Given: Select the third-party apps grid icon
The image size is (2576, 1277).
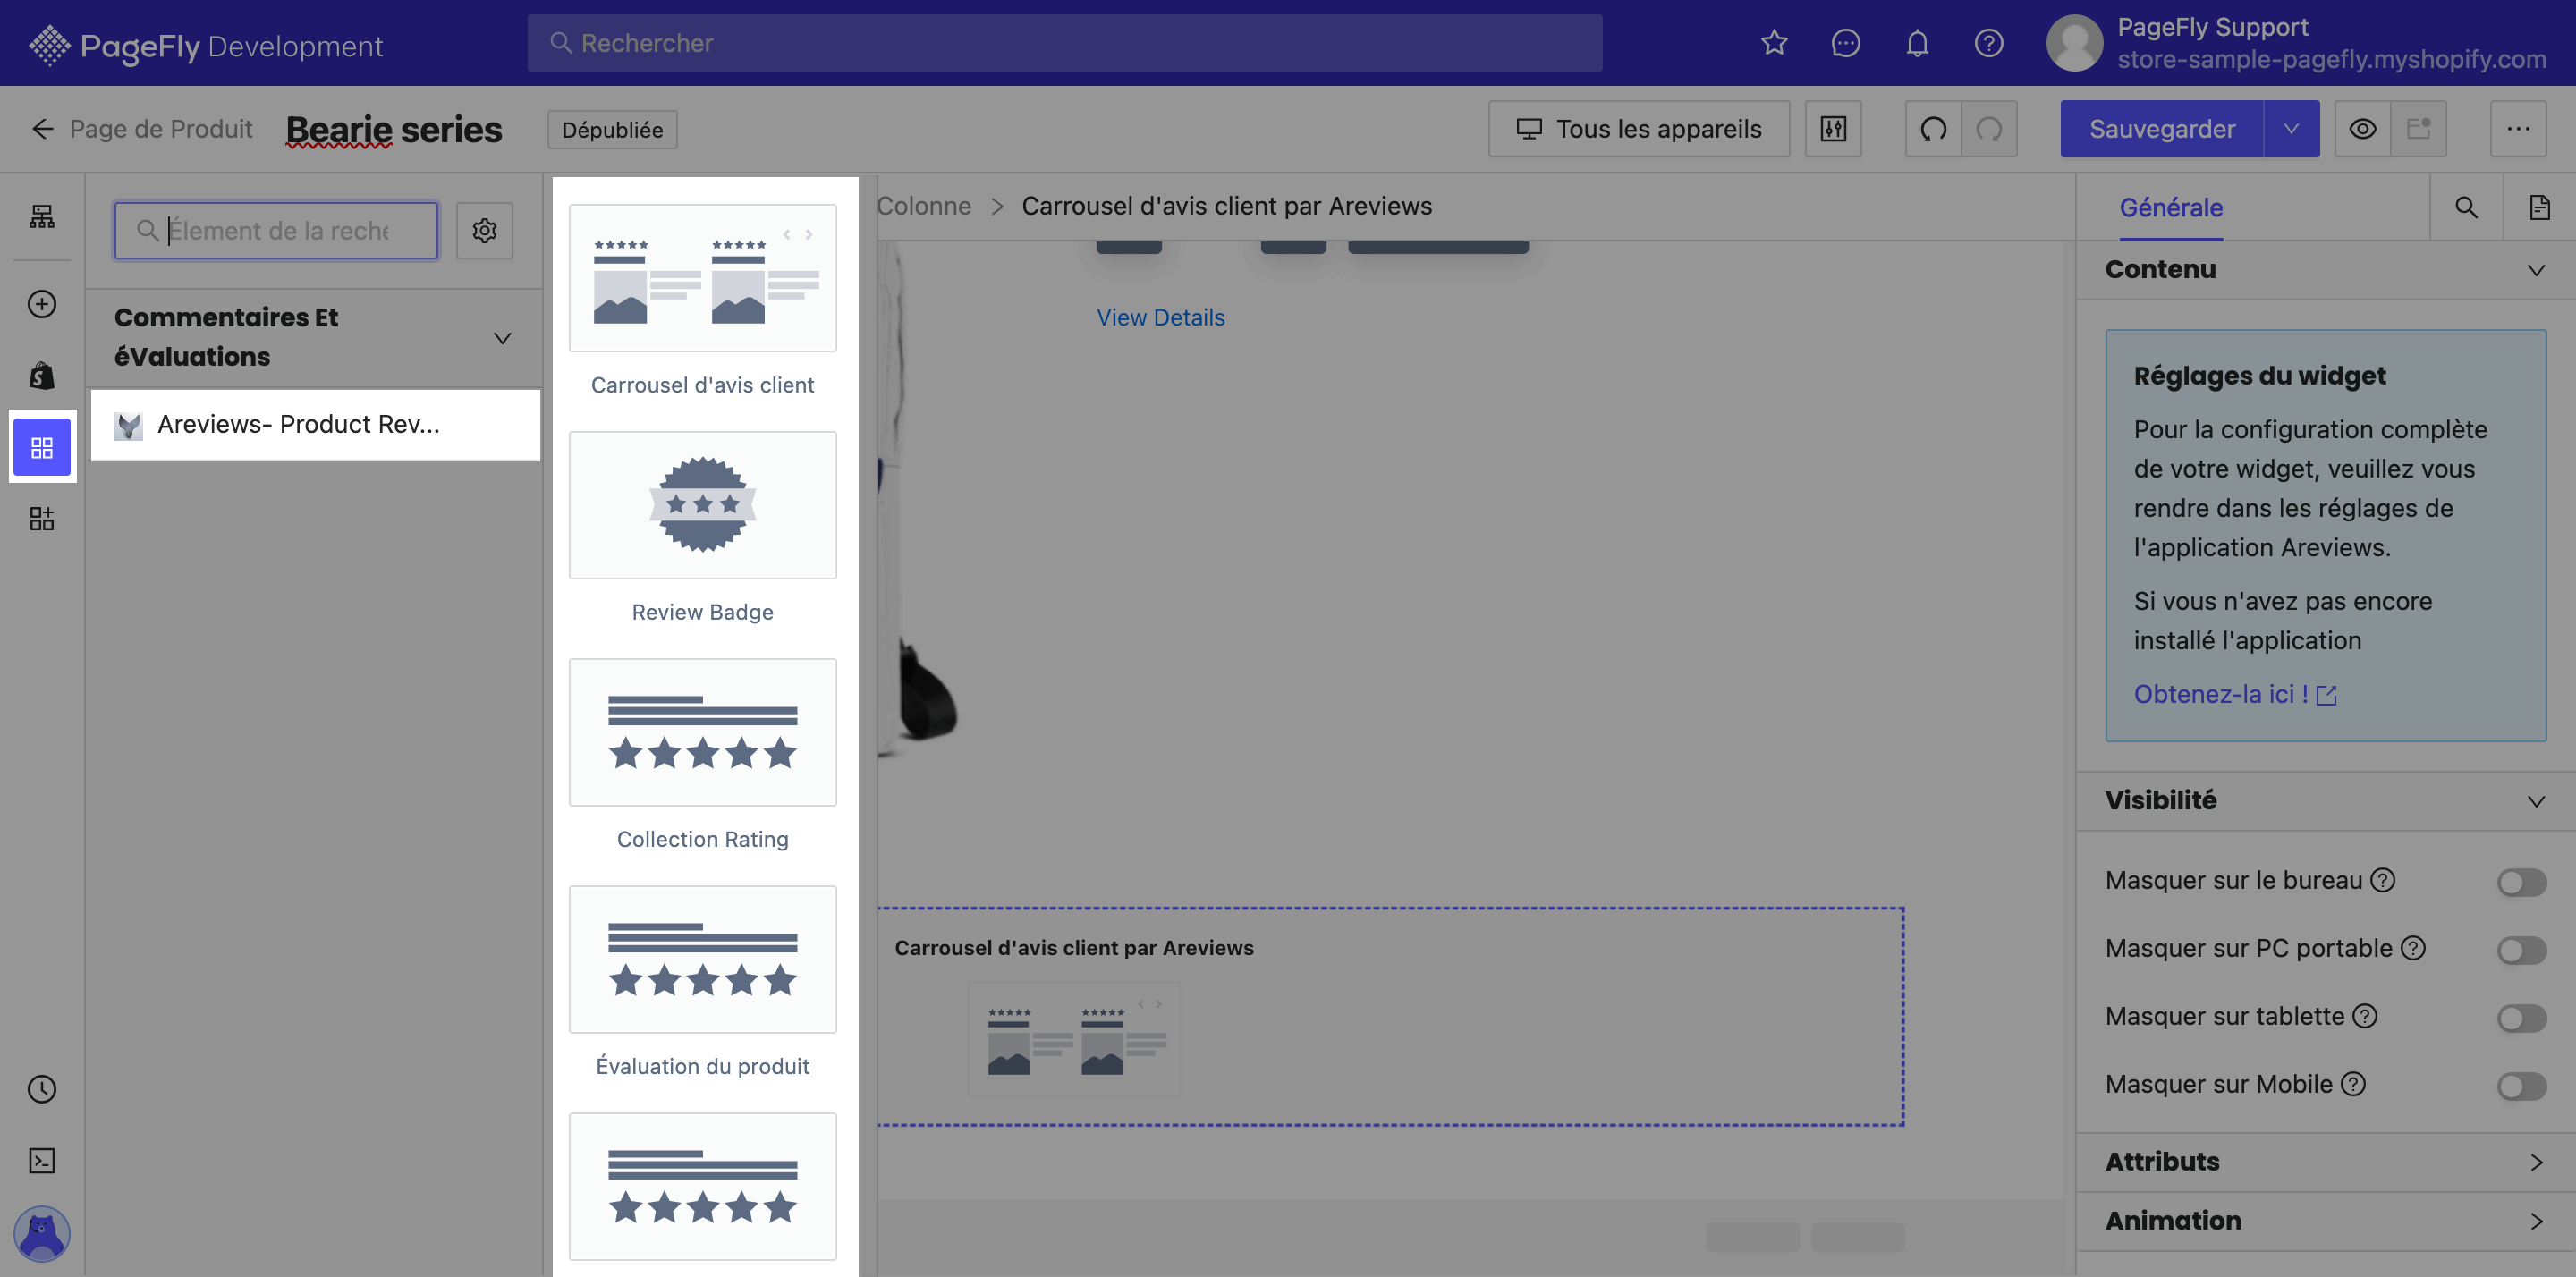Looking at the screenshot, I should [x=42, y=447].
